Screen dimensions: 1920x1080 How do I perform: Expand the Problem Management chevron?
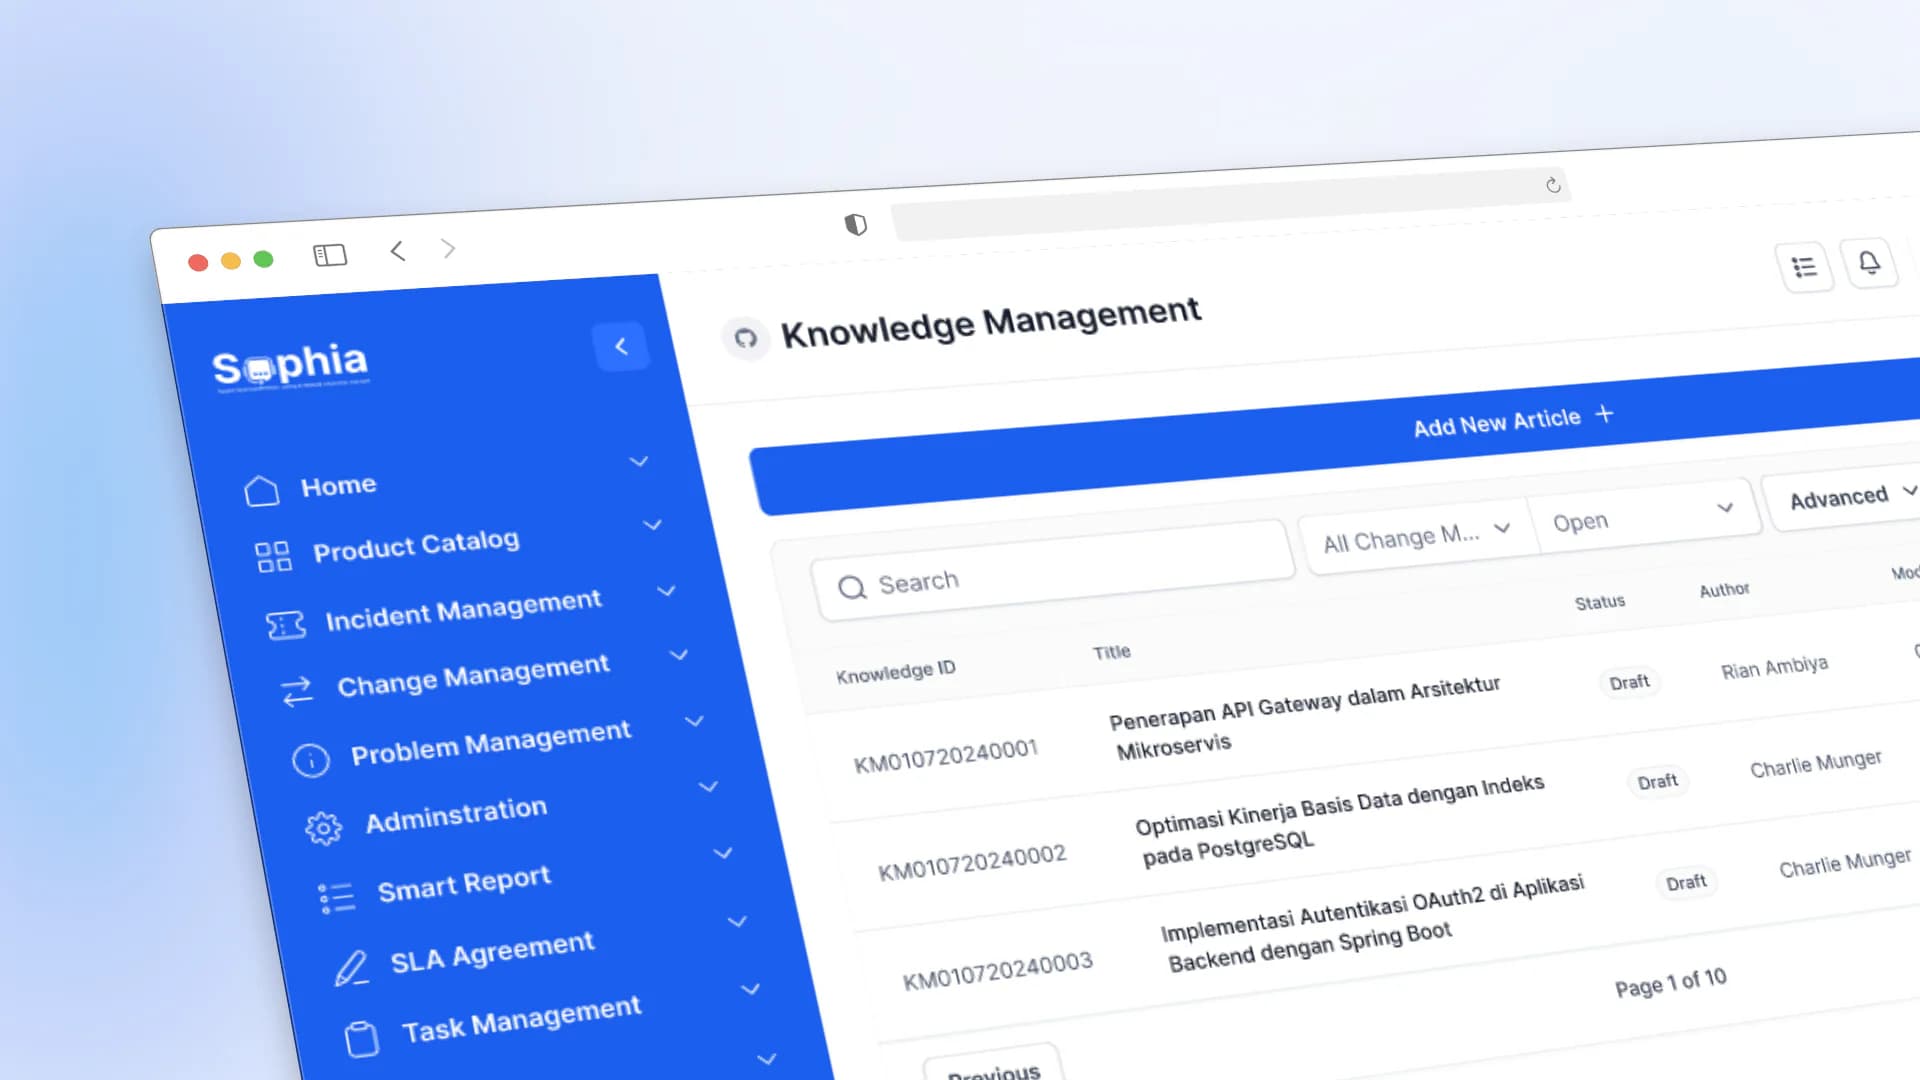pyautogui.click(x=694, y=721)
